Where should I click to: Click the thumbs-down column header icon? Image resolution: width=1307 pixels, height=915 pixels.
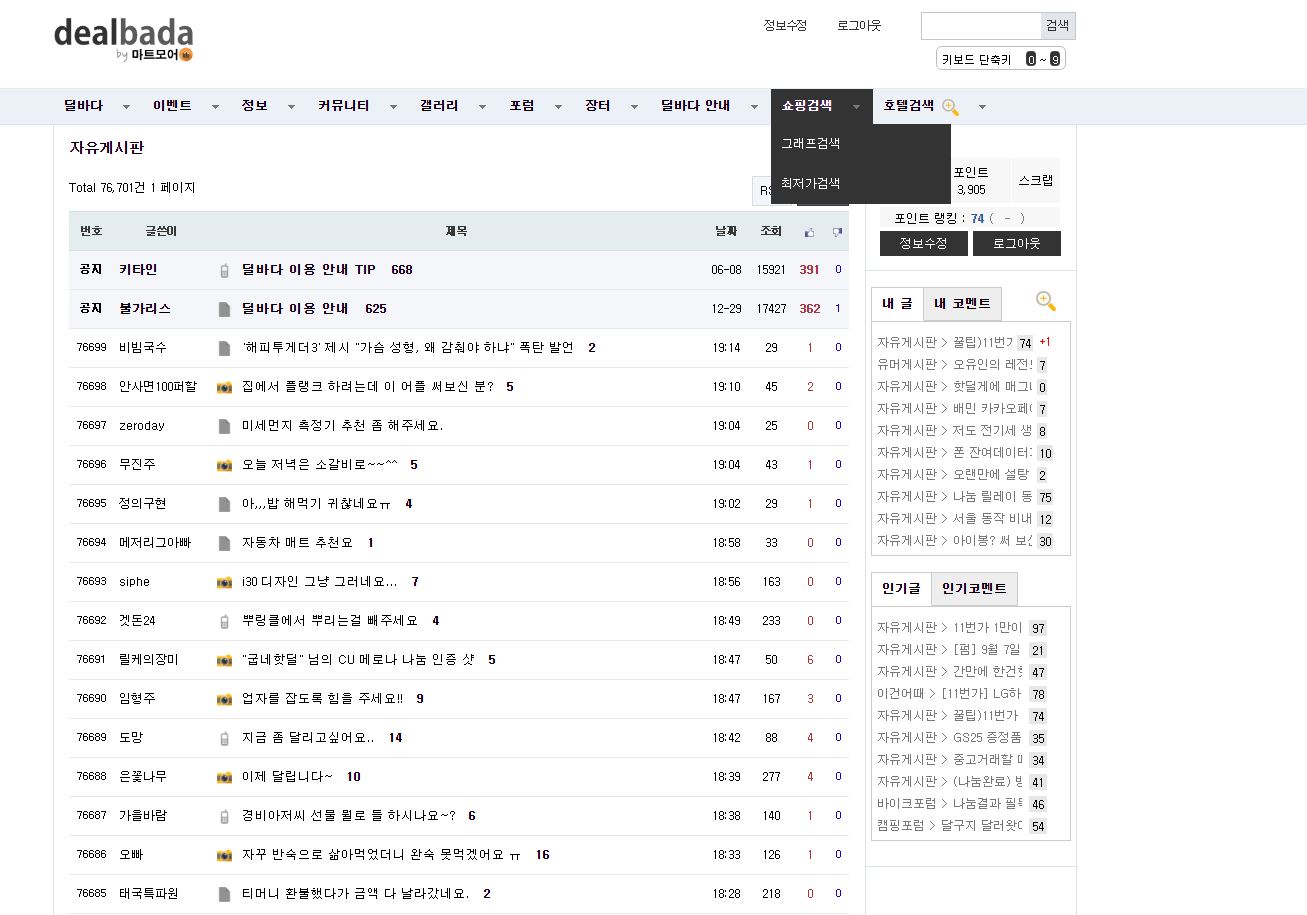(x=837, y=232)
